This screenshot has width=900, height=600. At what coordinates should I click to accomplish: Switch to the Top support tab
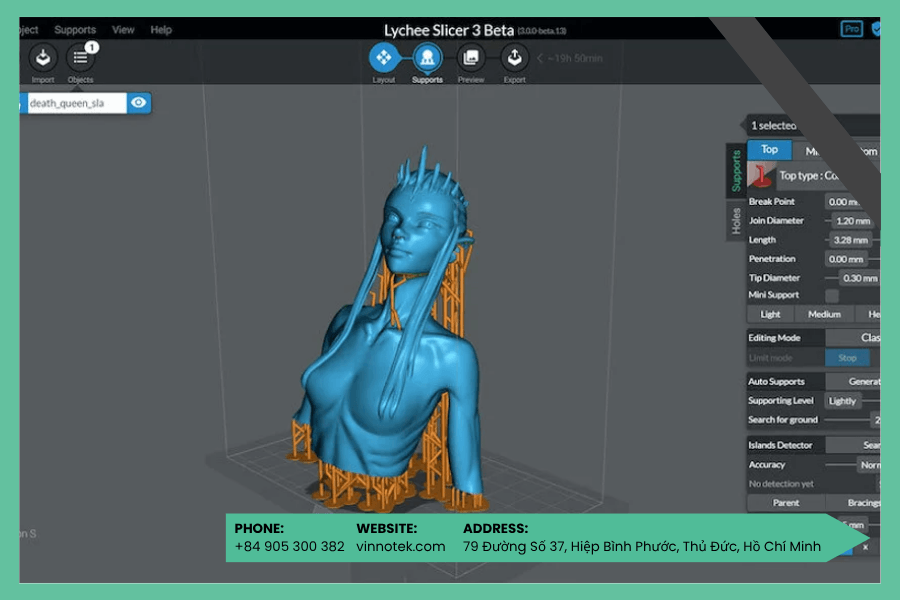tap(769, 149)
